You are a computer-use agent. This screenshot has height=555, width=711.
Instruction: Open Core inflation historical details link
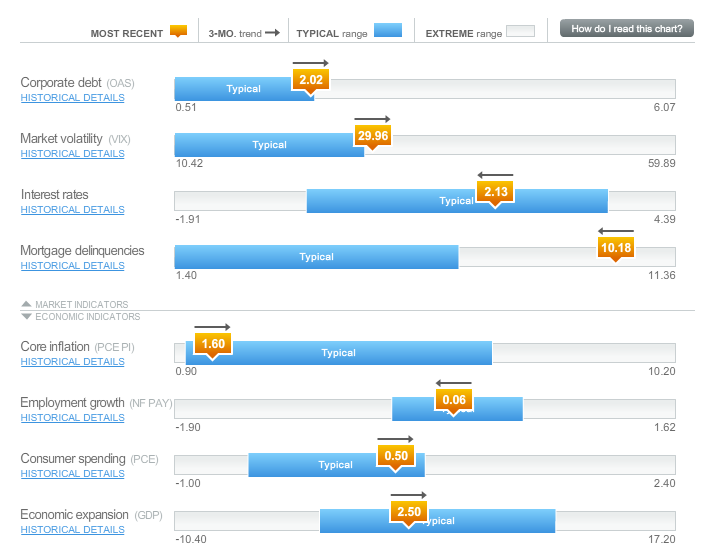point(73,362)
